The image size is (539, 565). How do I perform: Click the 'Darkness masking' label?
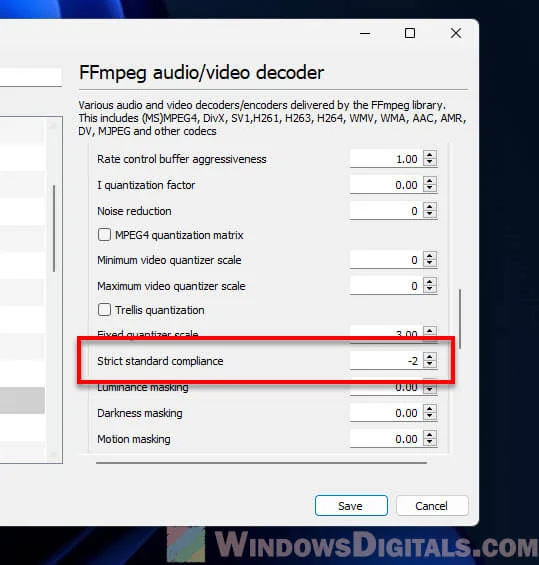coord(140,413)
